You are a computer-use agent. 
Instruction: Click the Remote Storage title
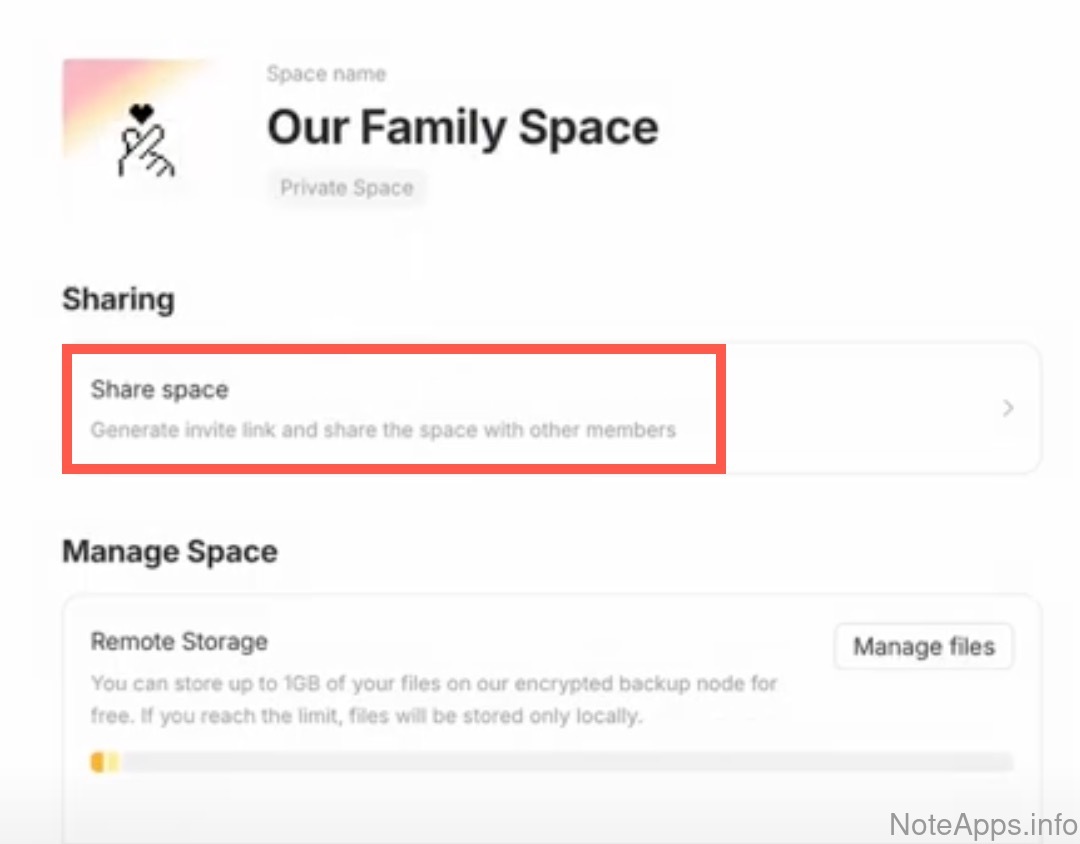[x=179, y=642]
